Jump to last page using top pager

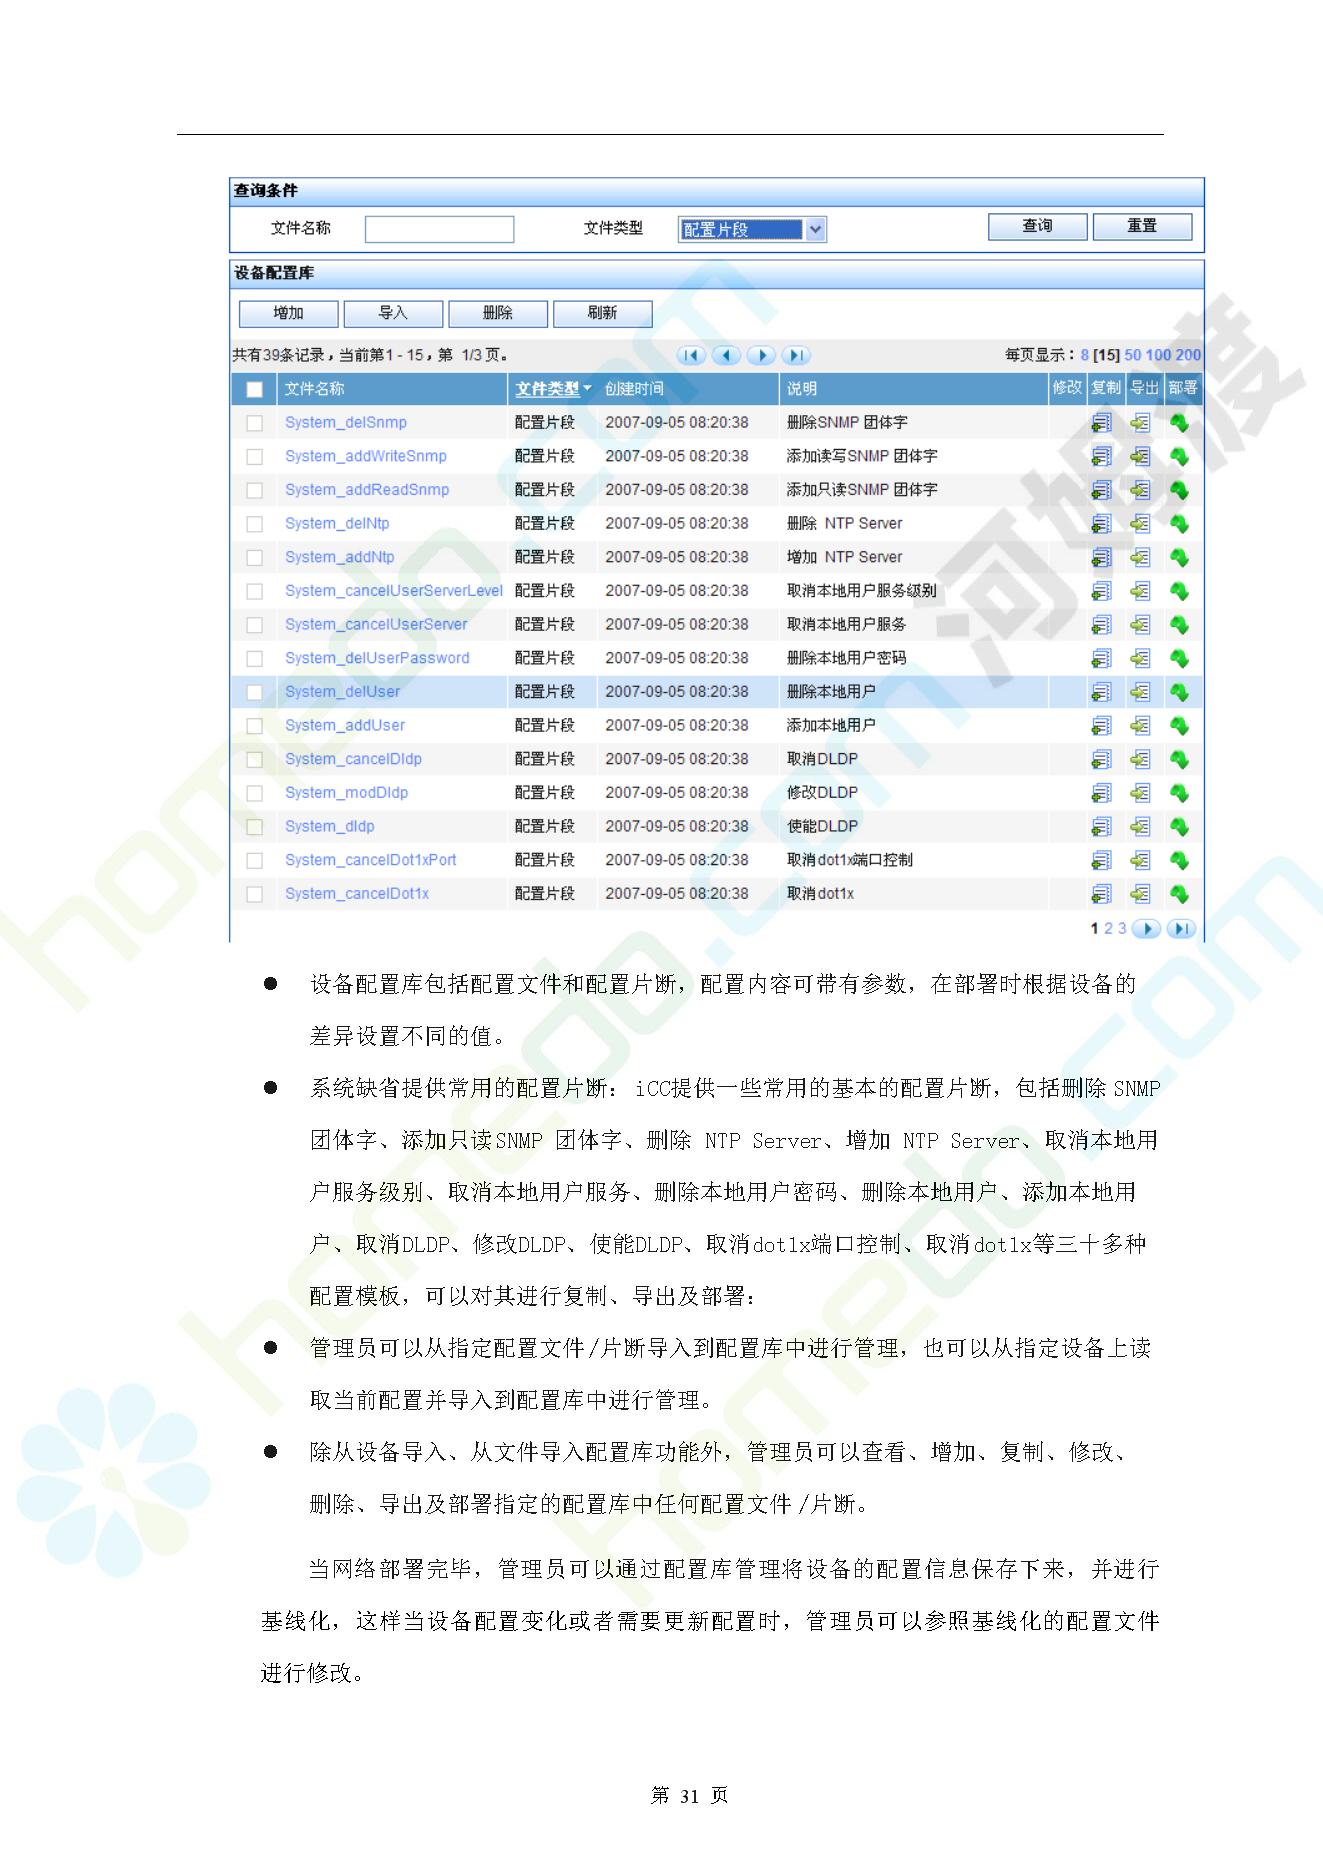coord(796,355)
